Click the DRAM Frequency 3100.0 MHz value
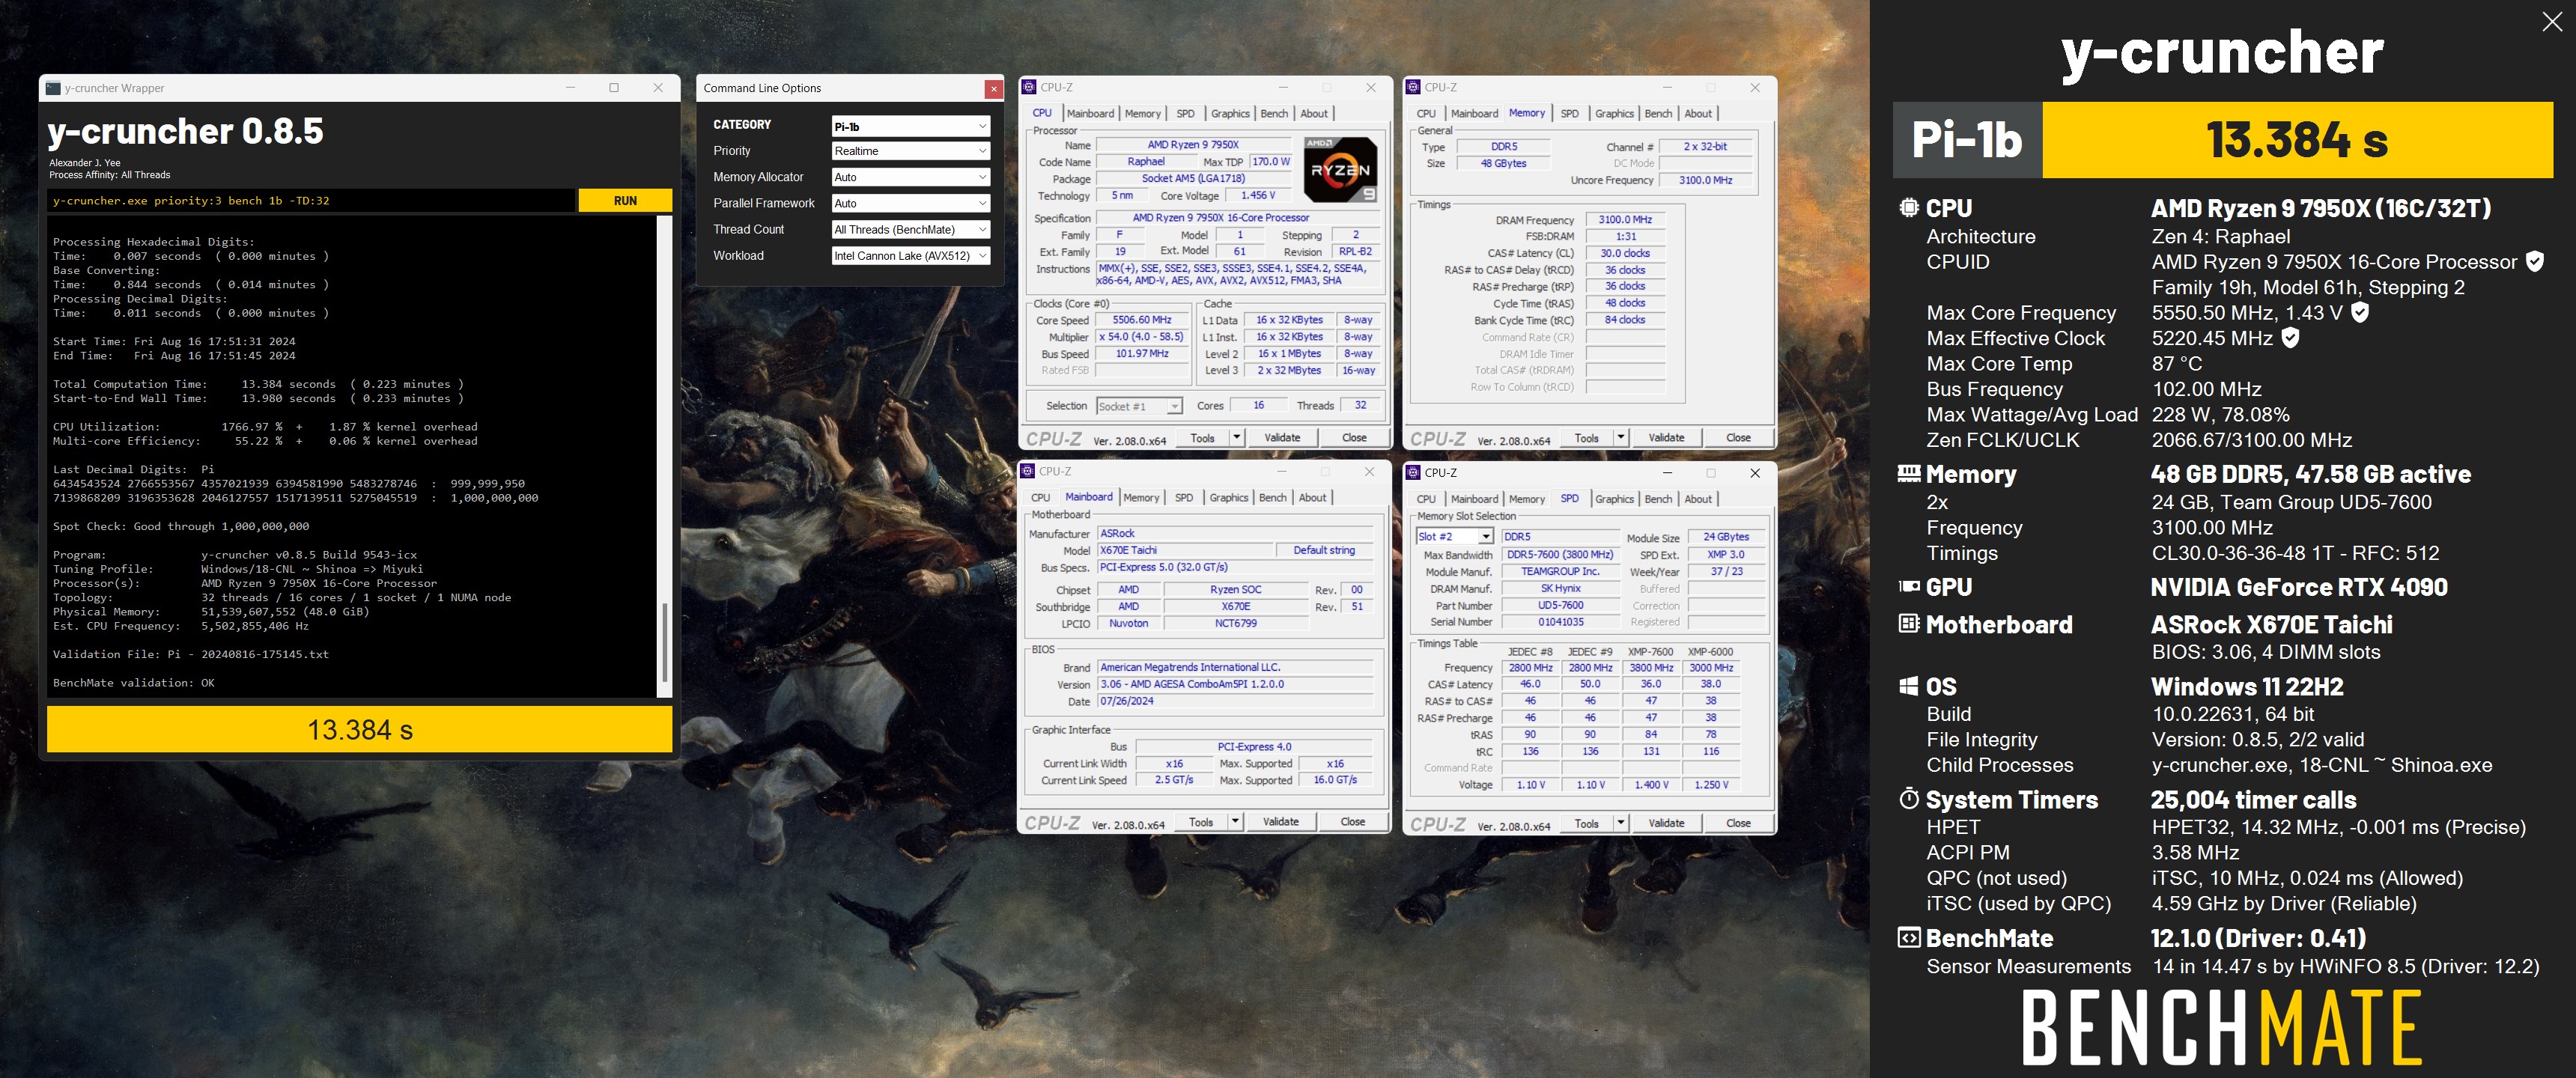 [1624, 220]
